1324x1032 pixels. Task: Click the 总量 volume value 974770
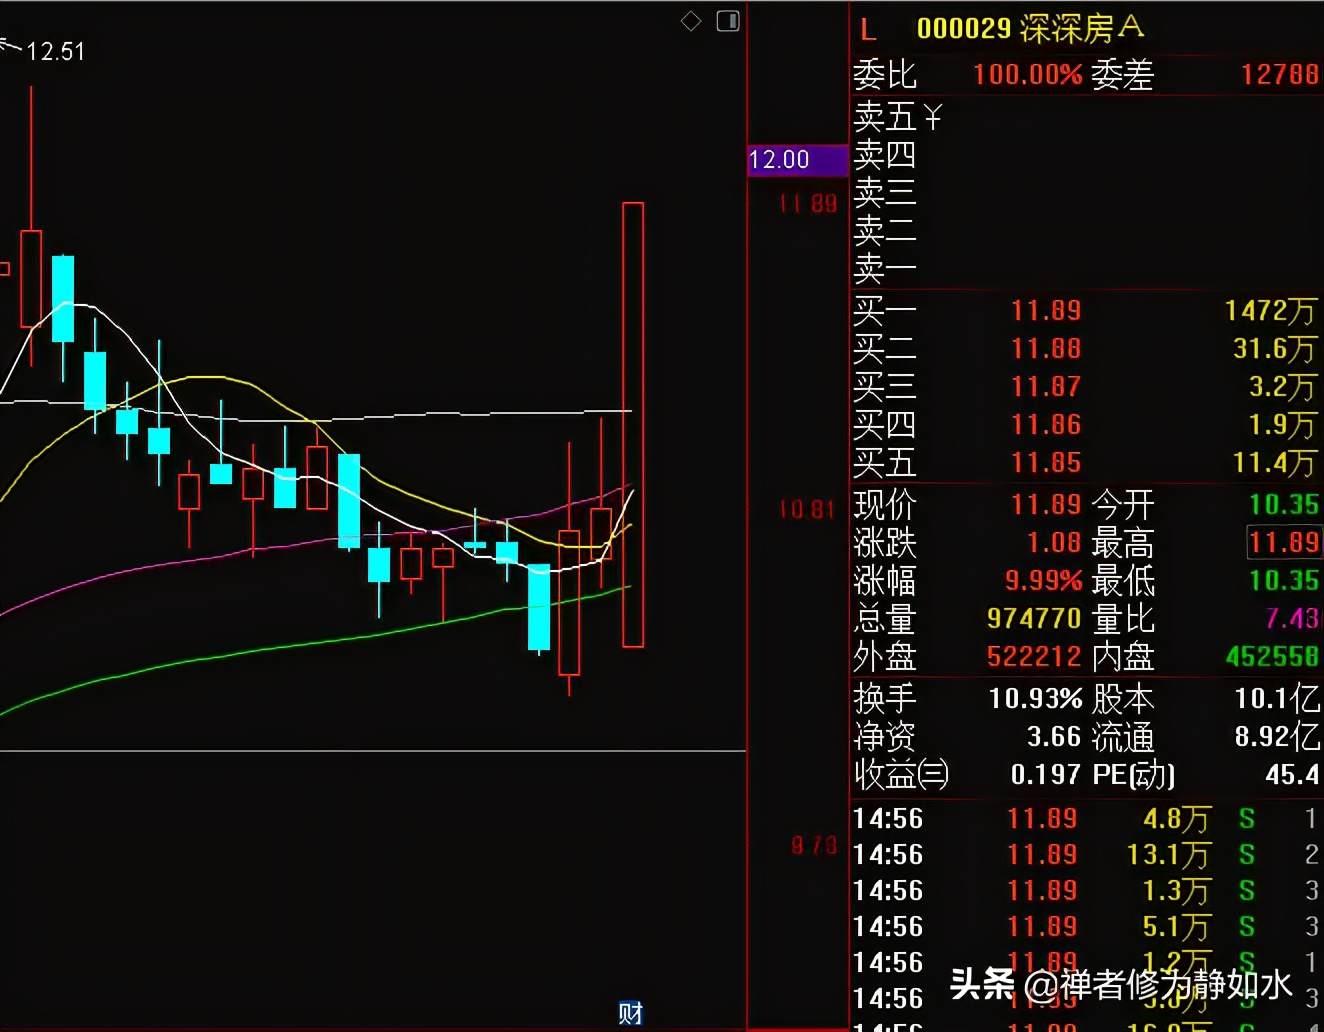point(1033,620)
